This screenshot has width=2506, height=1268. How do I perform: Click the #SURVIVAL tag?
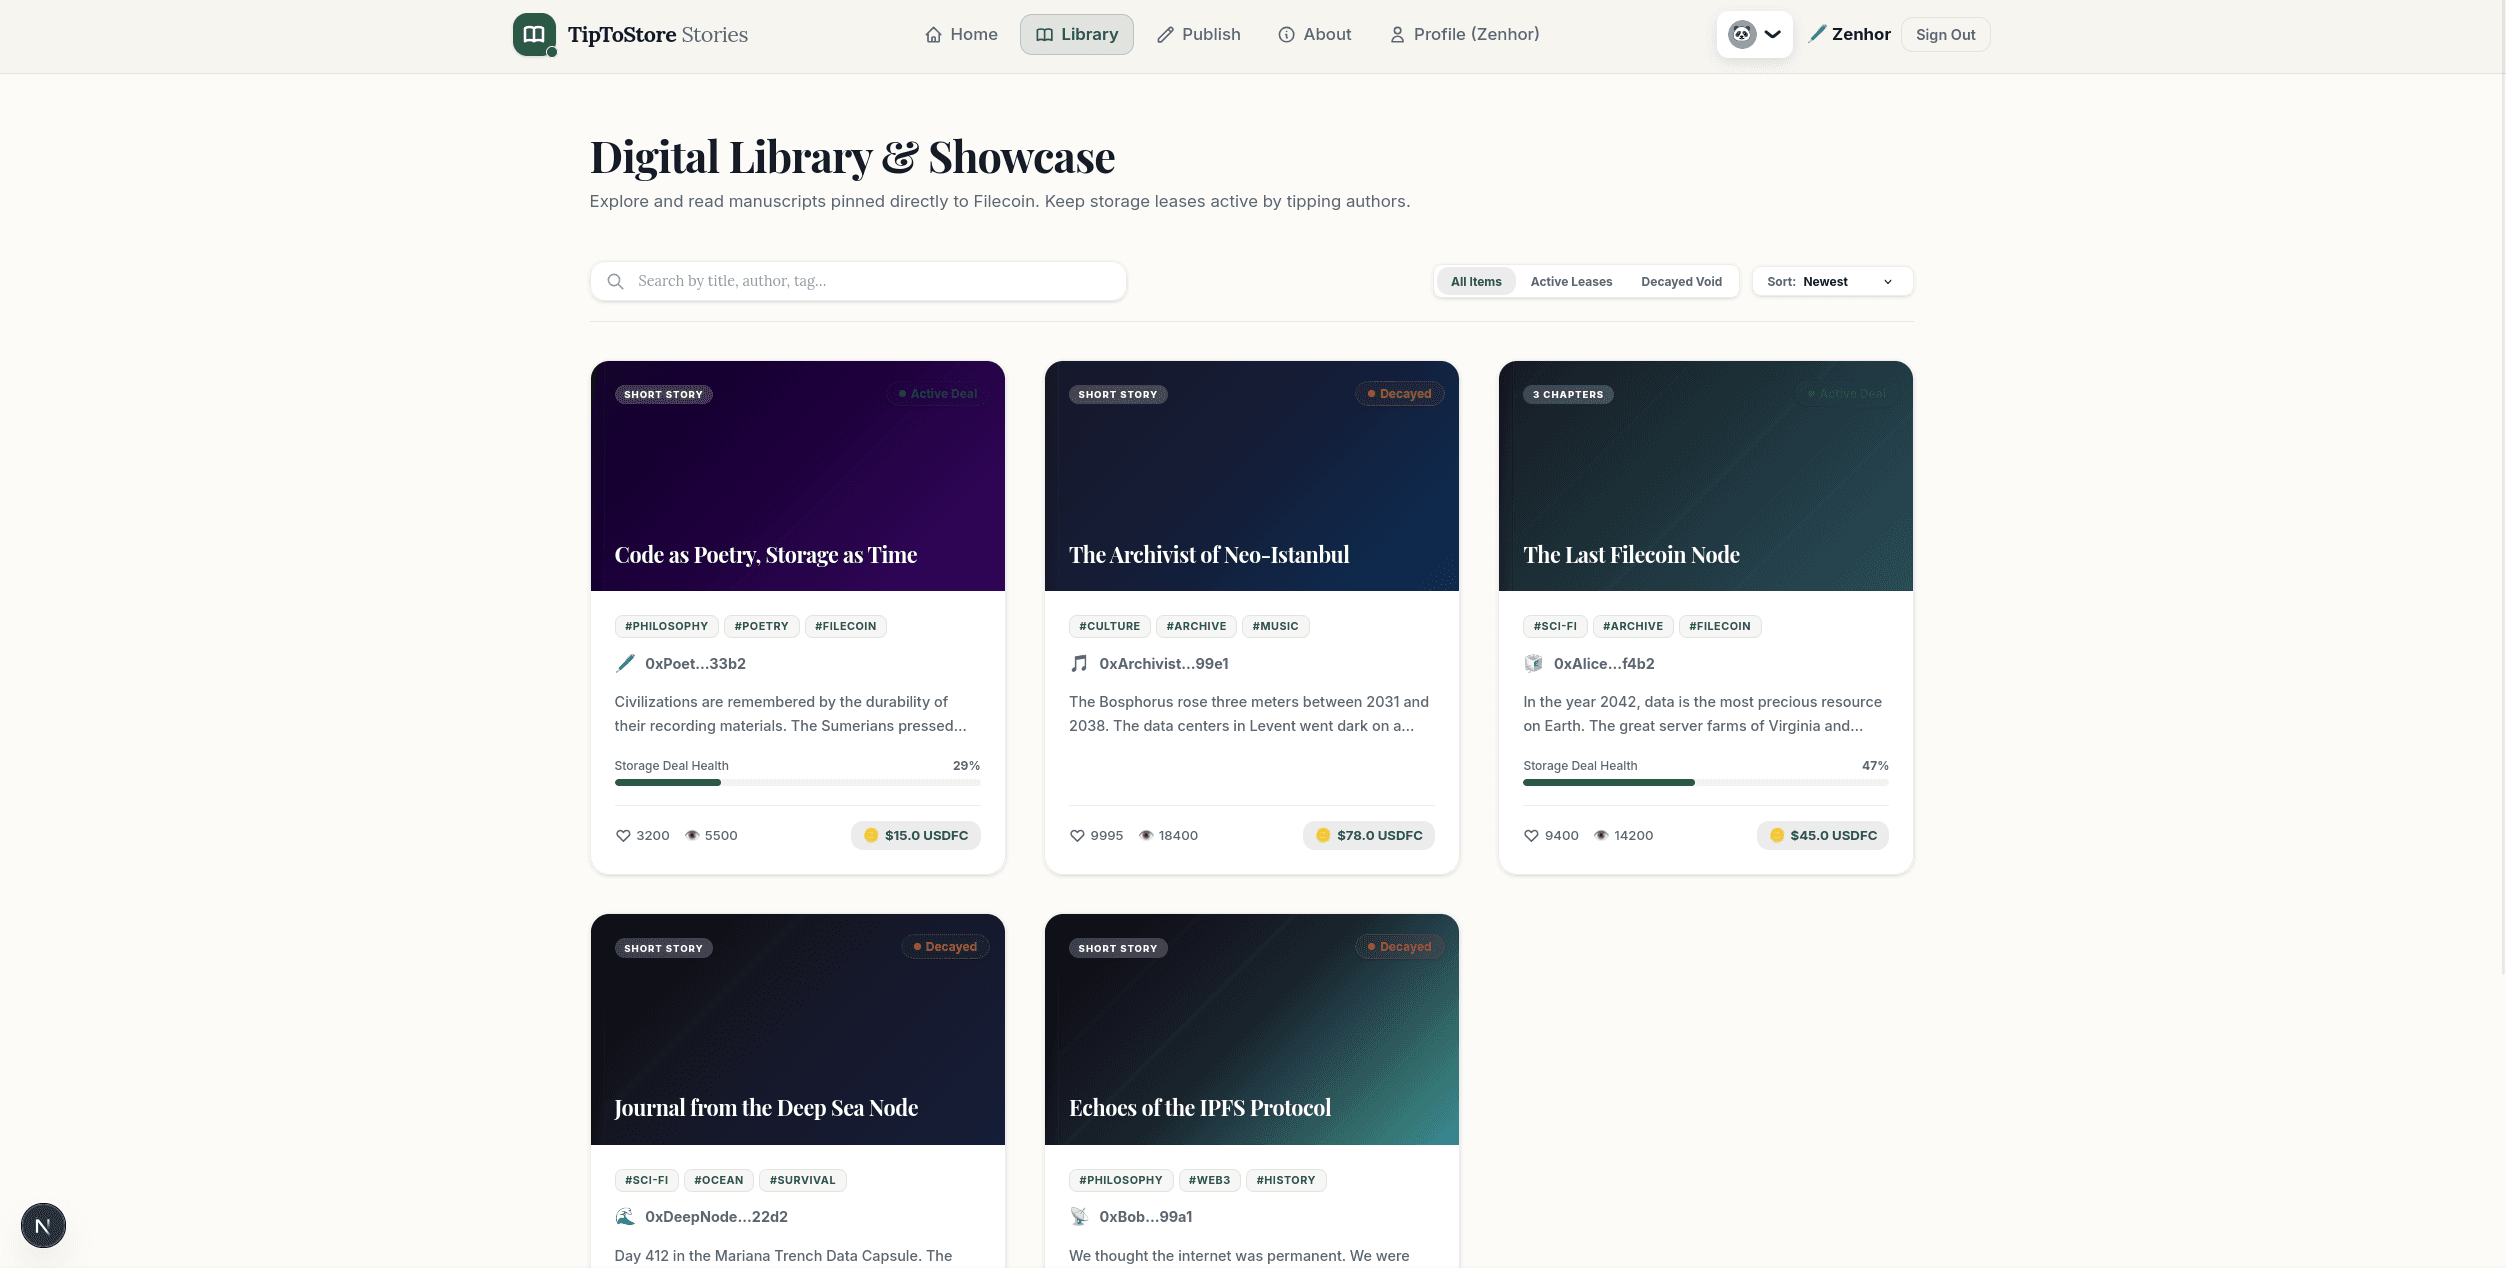(802, 1180)
